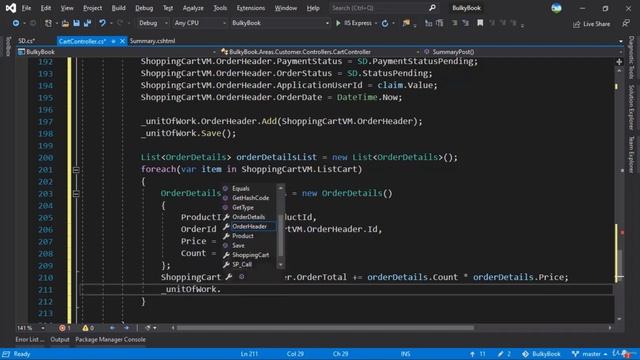Select OrderHeader in IntelliSense list
This screenshot has width=640, height=360.
(x=249, y=227)
